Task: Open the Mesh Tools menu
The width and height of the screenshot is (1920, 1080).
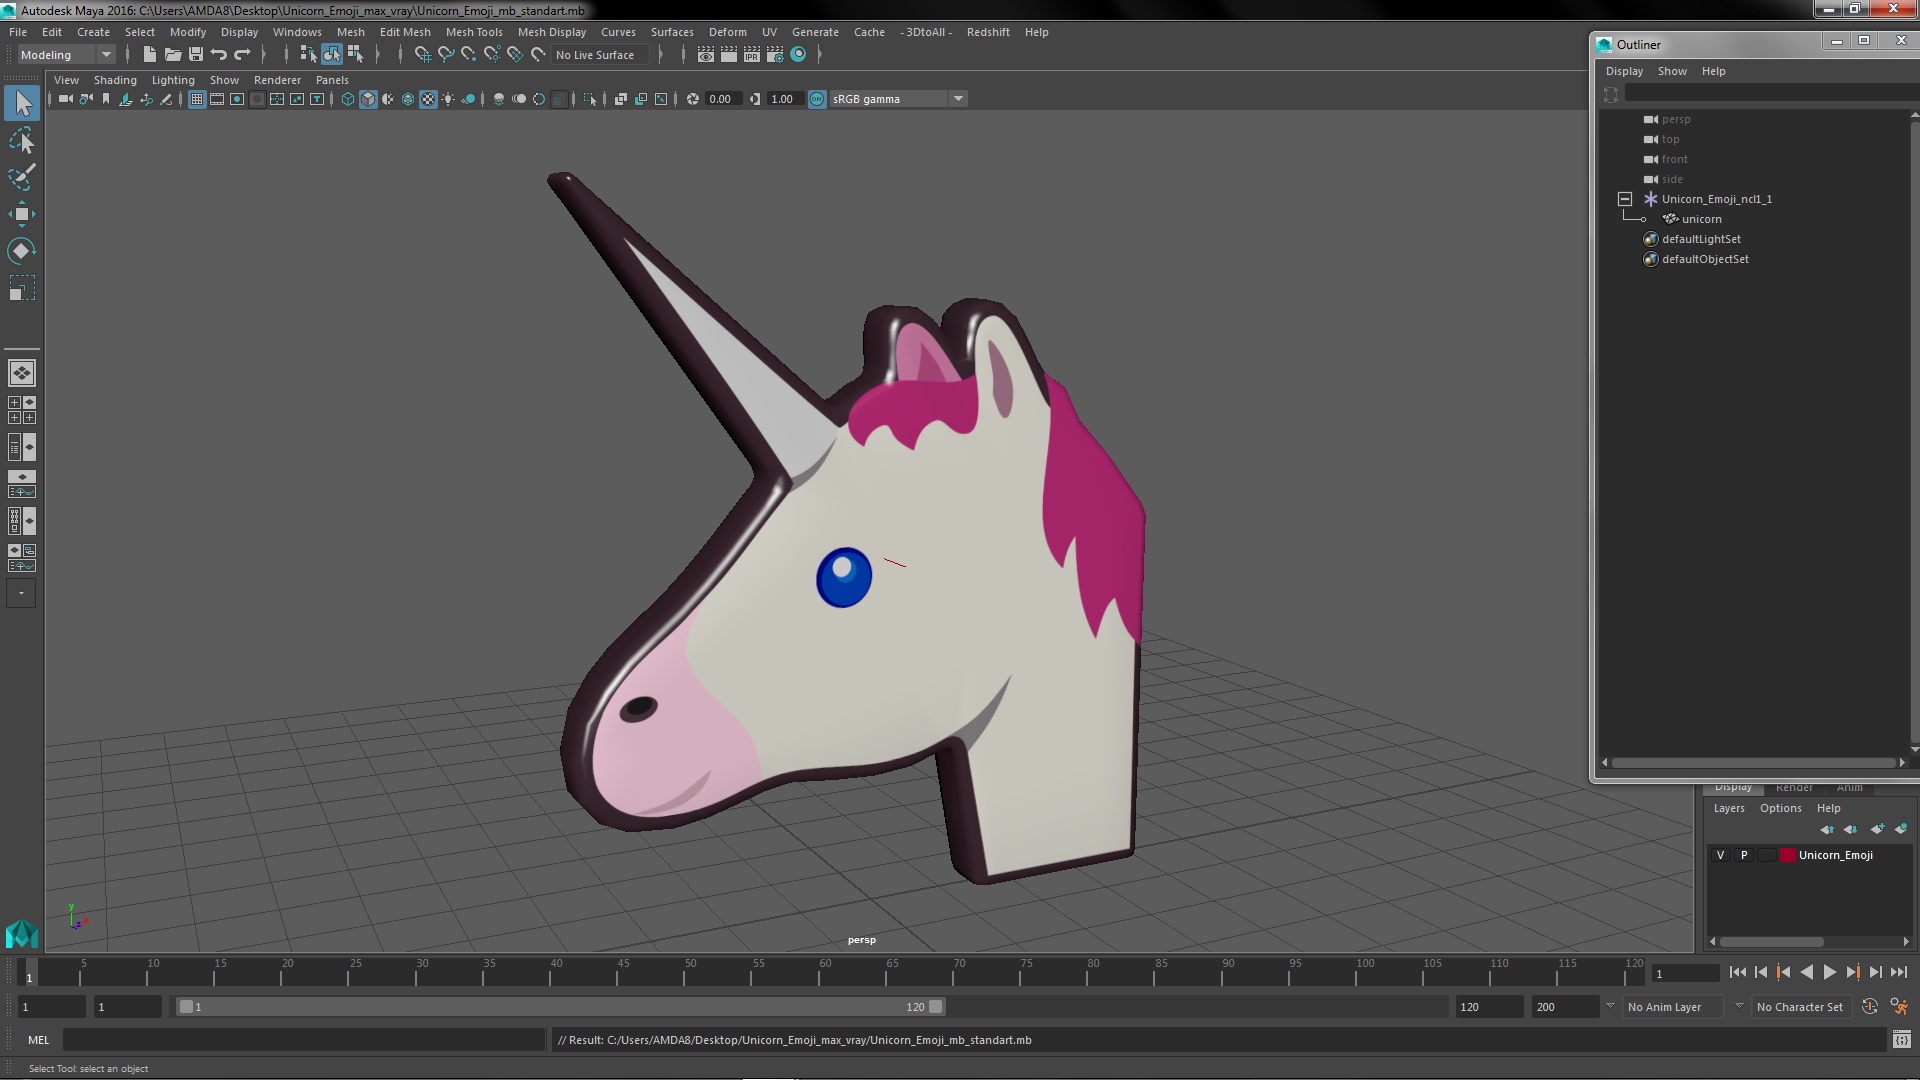Action: (473, 32)
